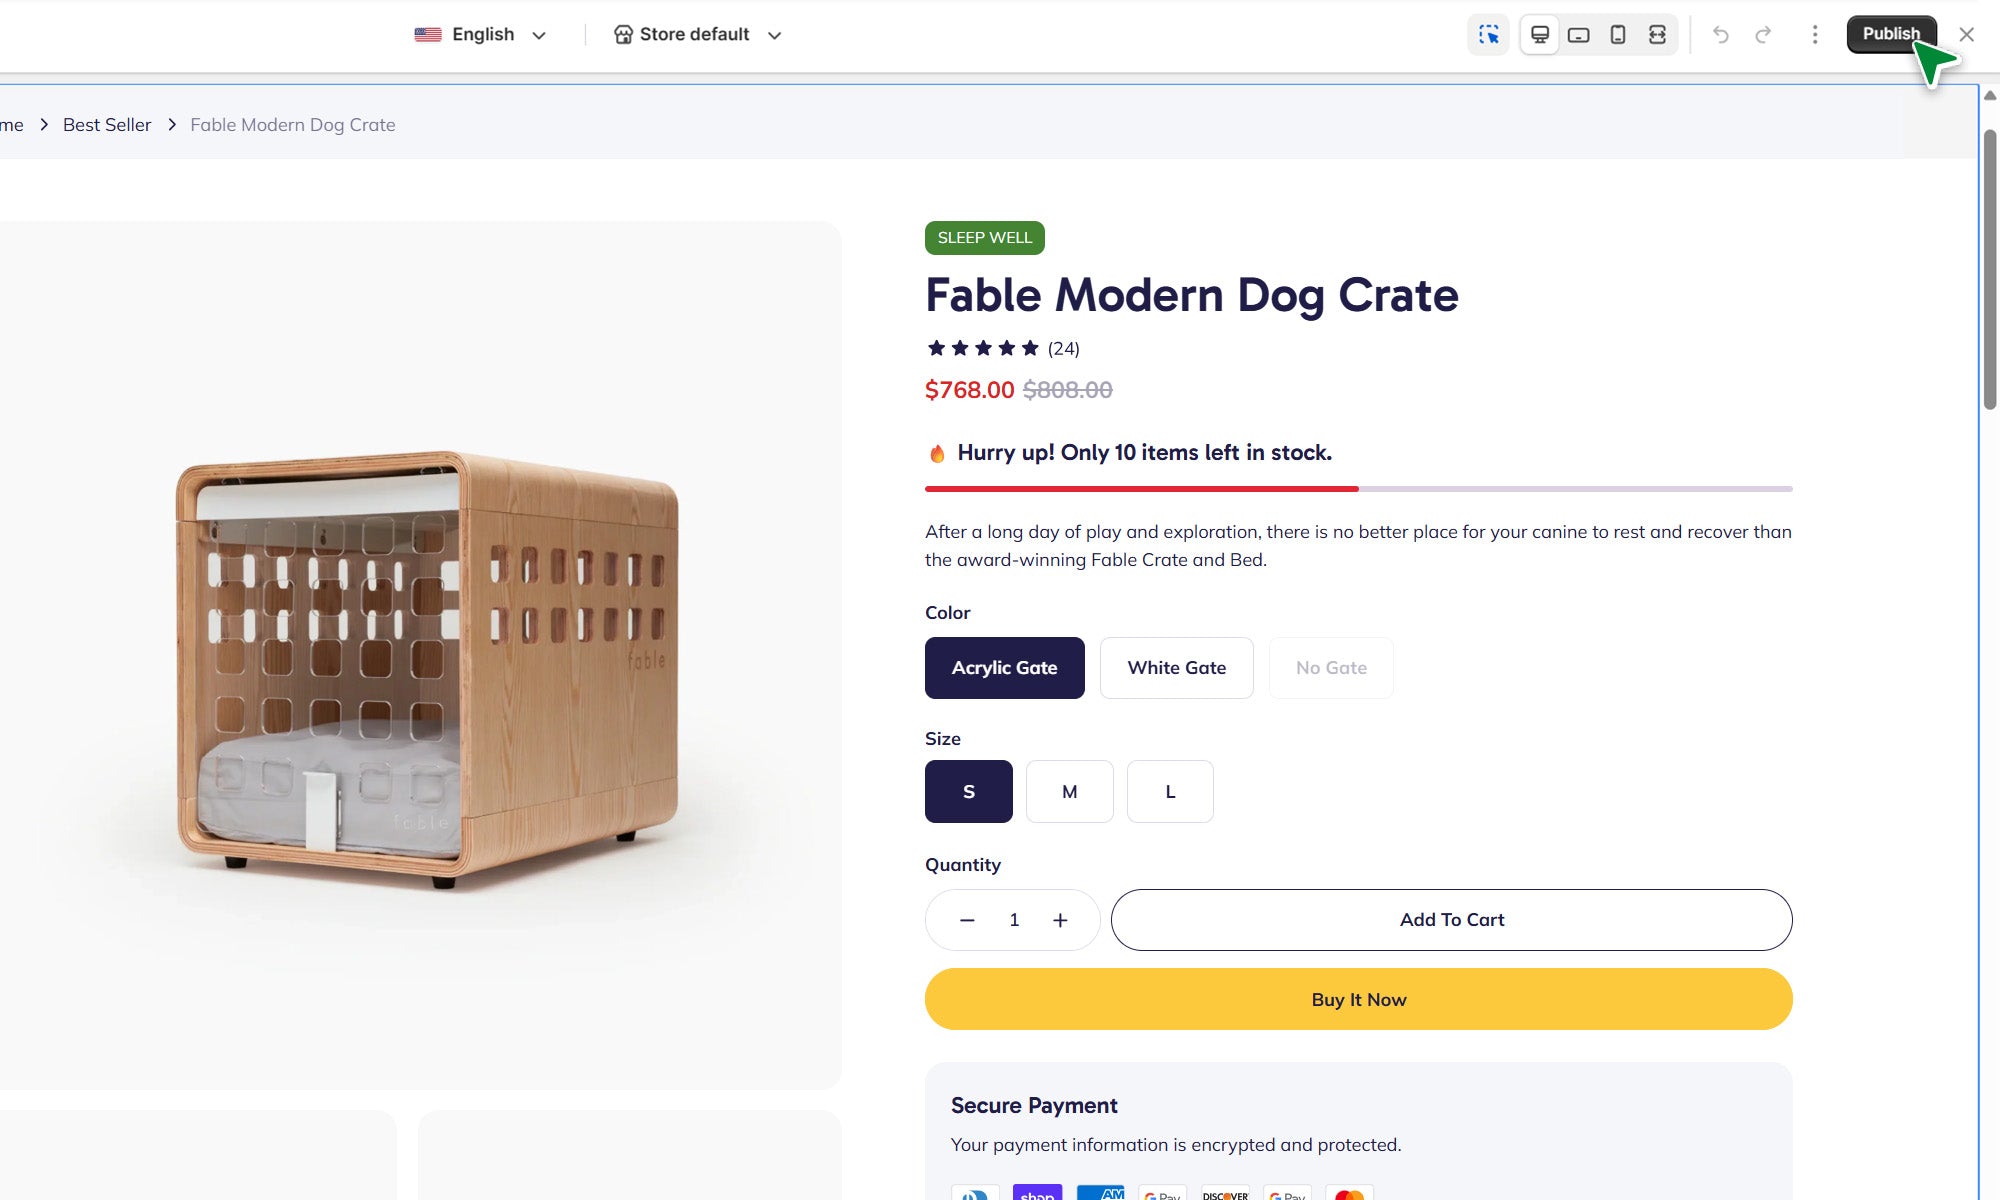Click the Publish button

coord(1890,34)
